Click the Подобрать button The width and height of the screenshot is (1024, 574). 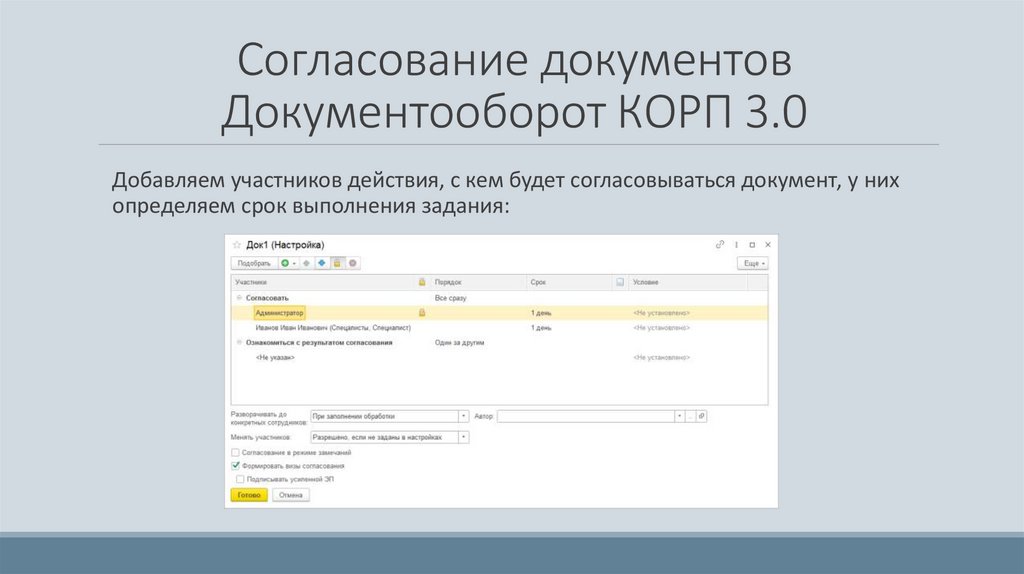(253, 263)
